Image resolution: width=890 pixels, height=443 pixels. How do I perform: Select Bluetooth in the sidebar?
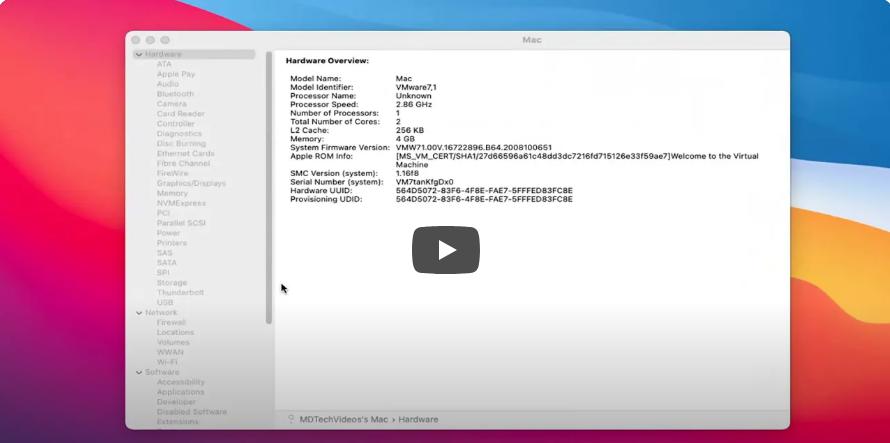click(175, 94)
